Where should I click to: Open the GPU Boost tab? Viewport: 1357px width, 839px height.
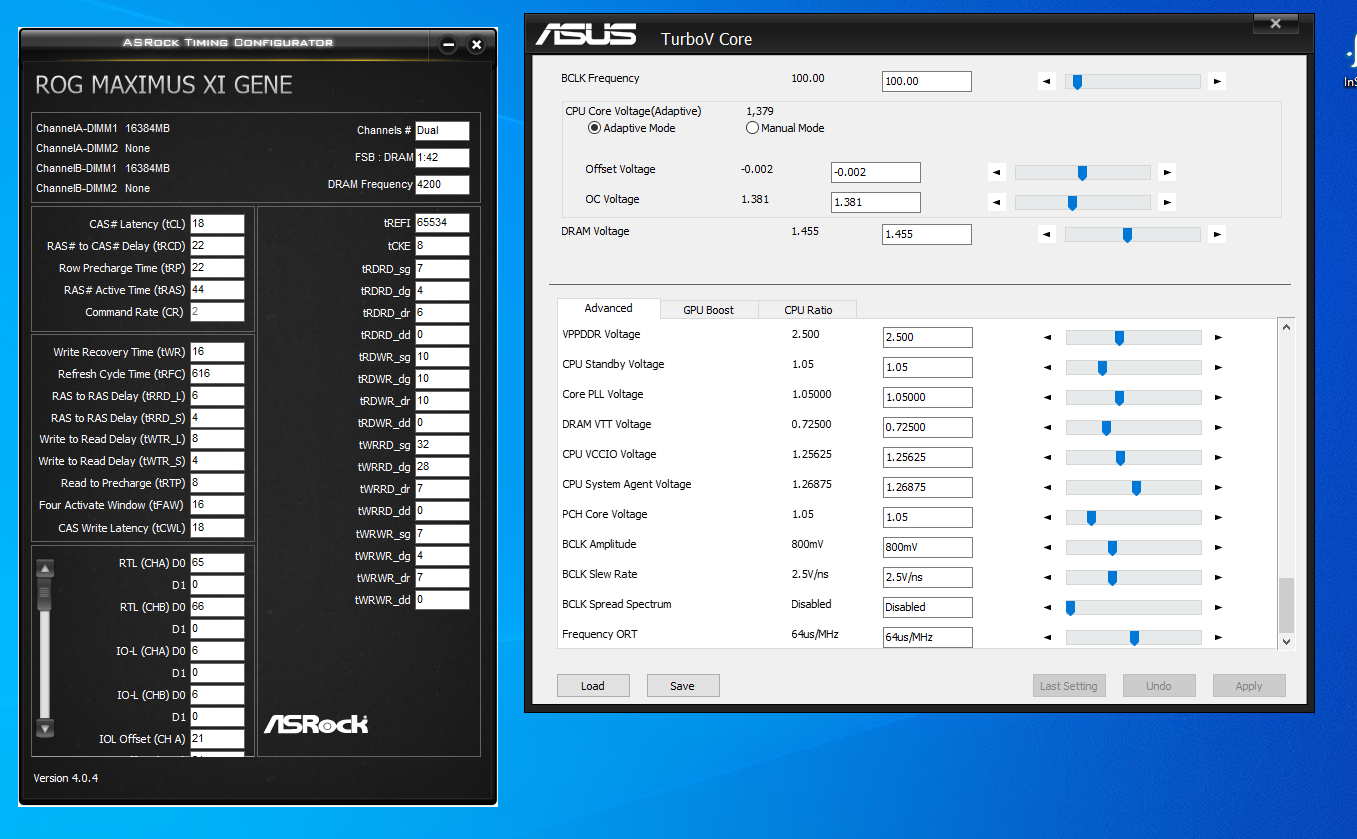point(708,310)
